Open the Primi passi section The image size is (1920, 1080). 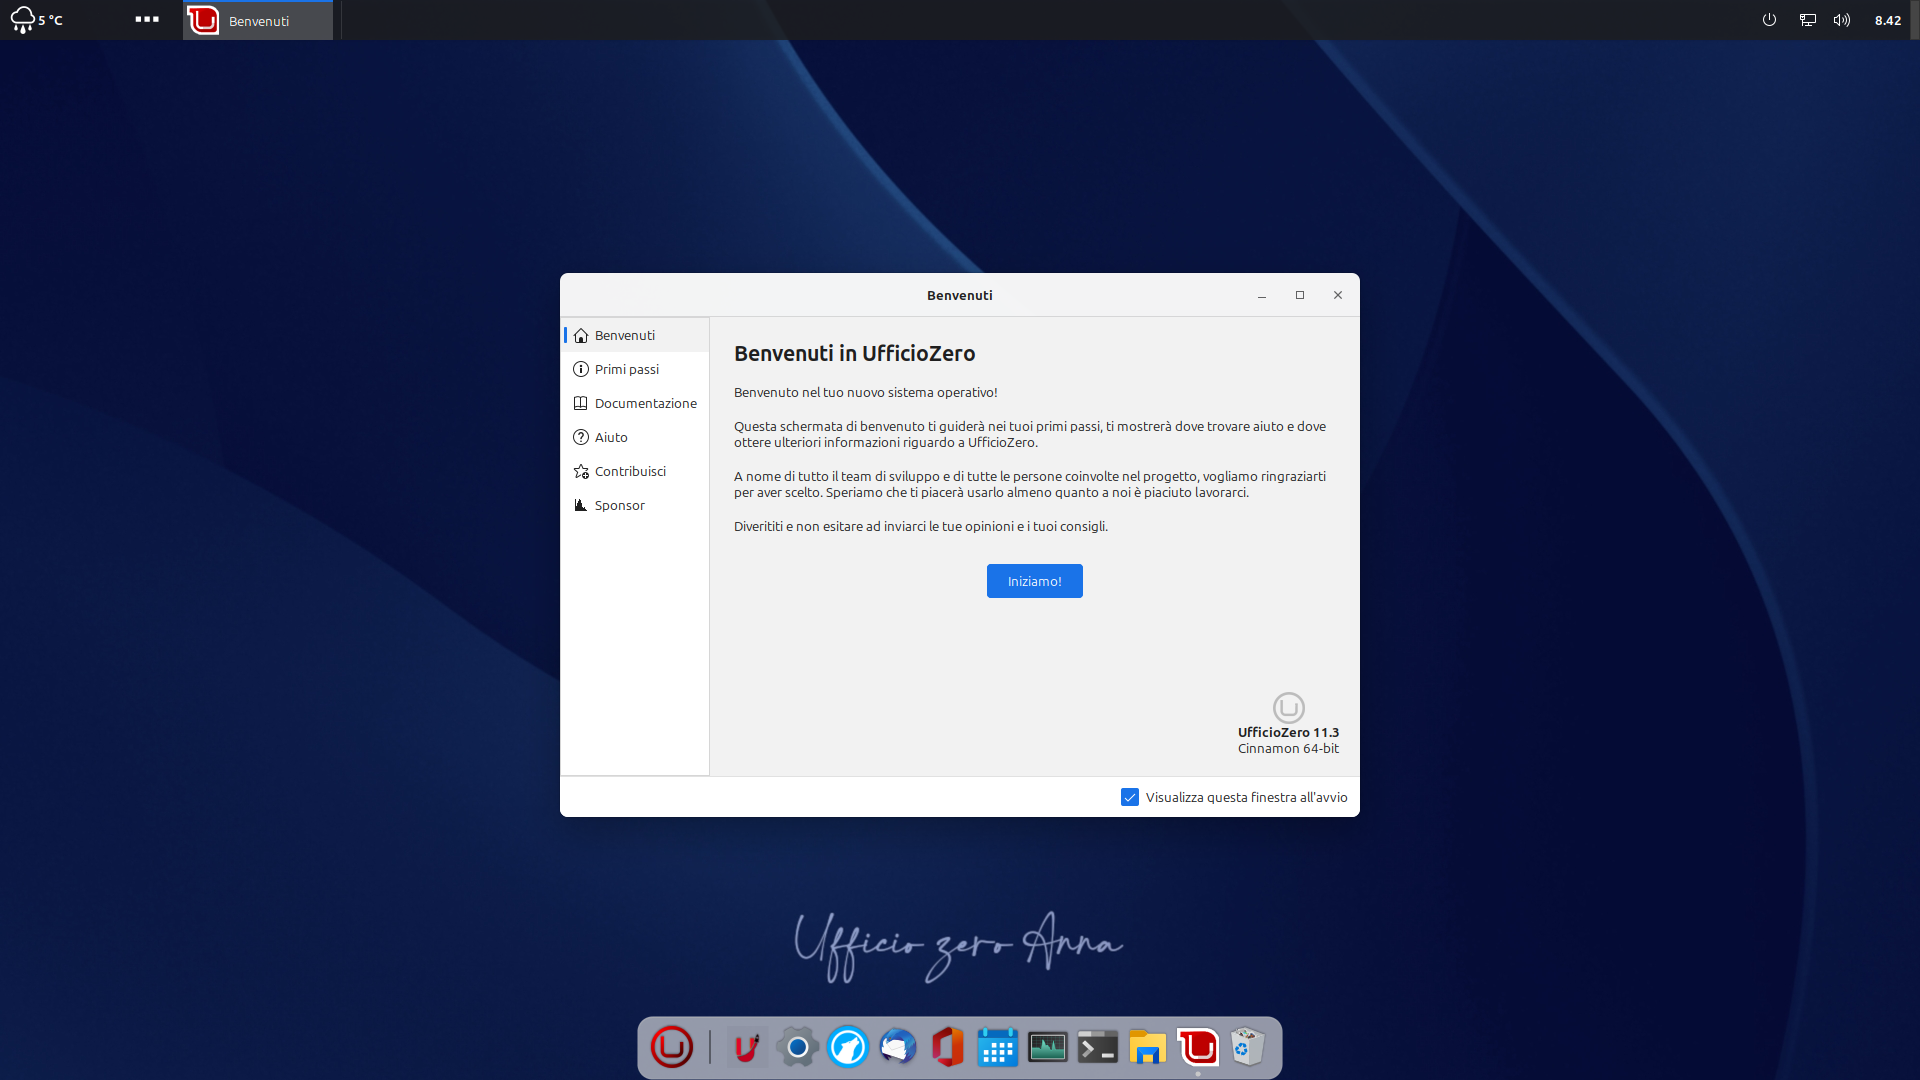[627, 369]
